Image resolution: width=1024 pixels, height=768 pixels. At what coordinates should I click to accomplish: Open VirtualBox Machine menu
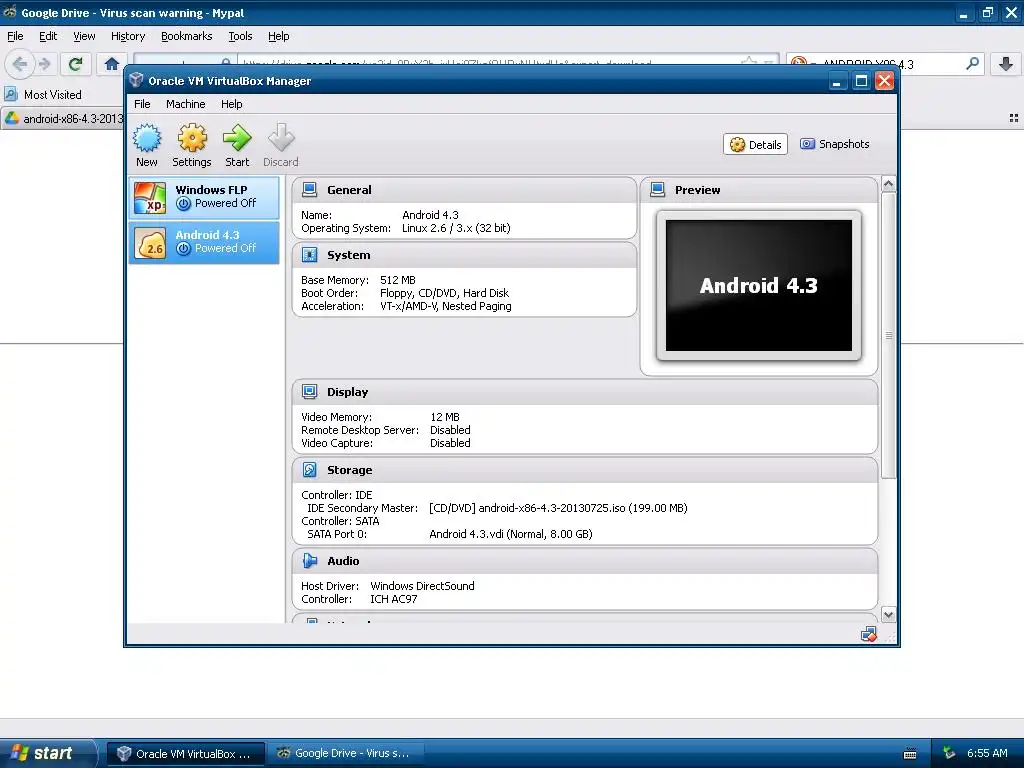(x=185, y=104)
